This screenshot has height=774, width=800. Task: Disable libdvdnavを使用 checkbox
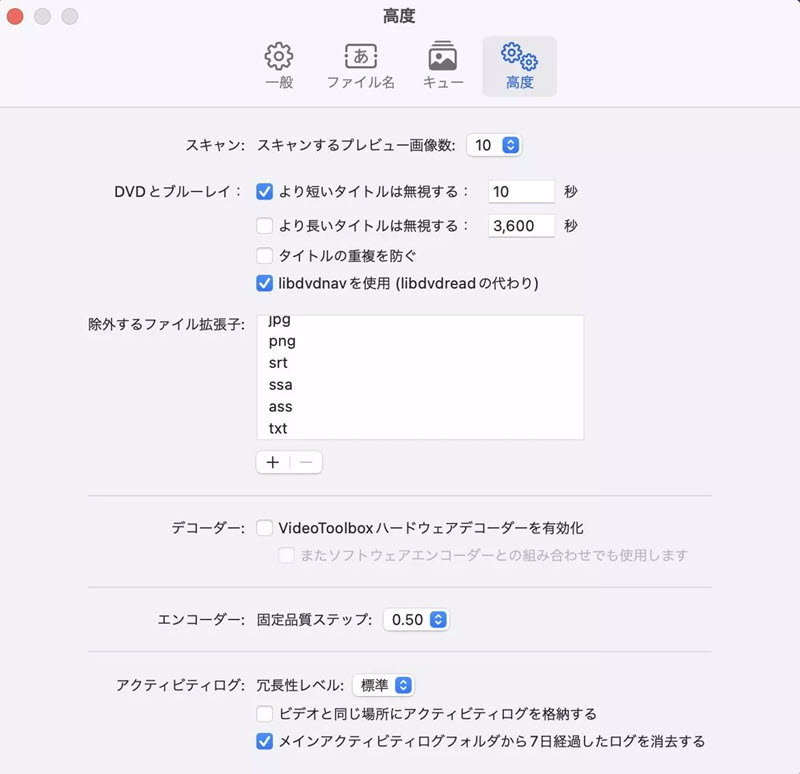pos(265,283)
